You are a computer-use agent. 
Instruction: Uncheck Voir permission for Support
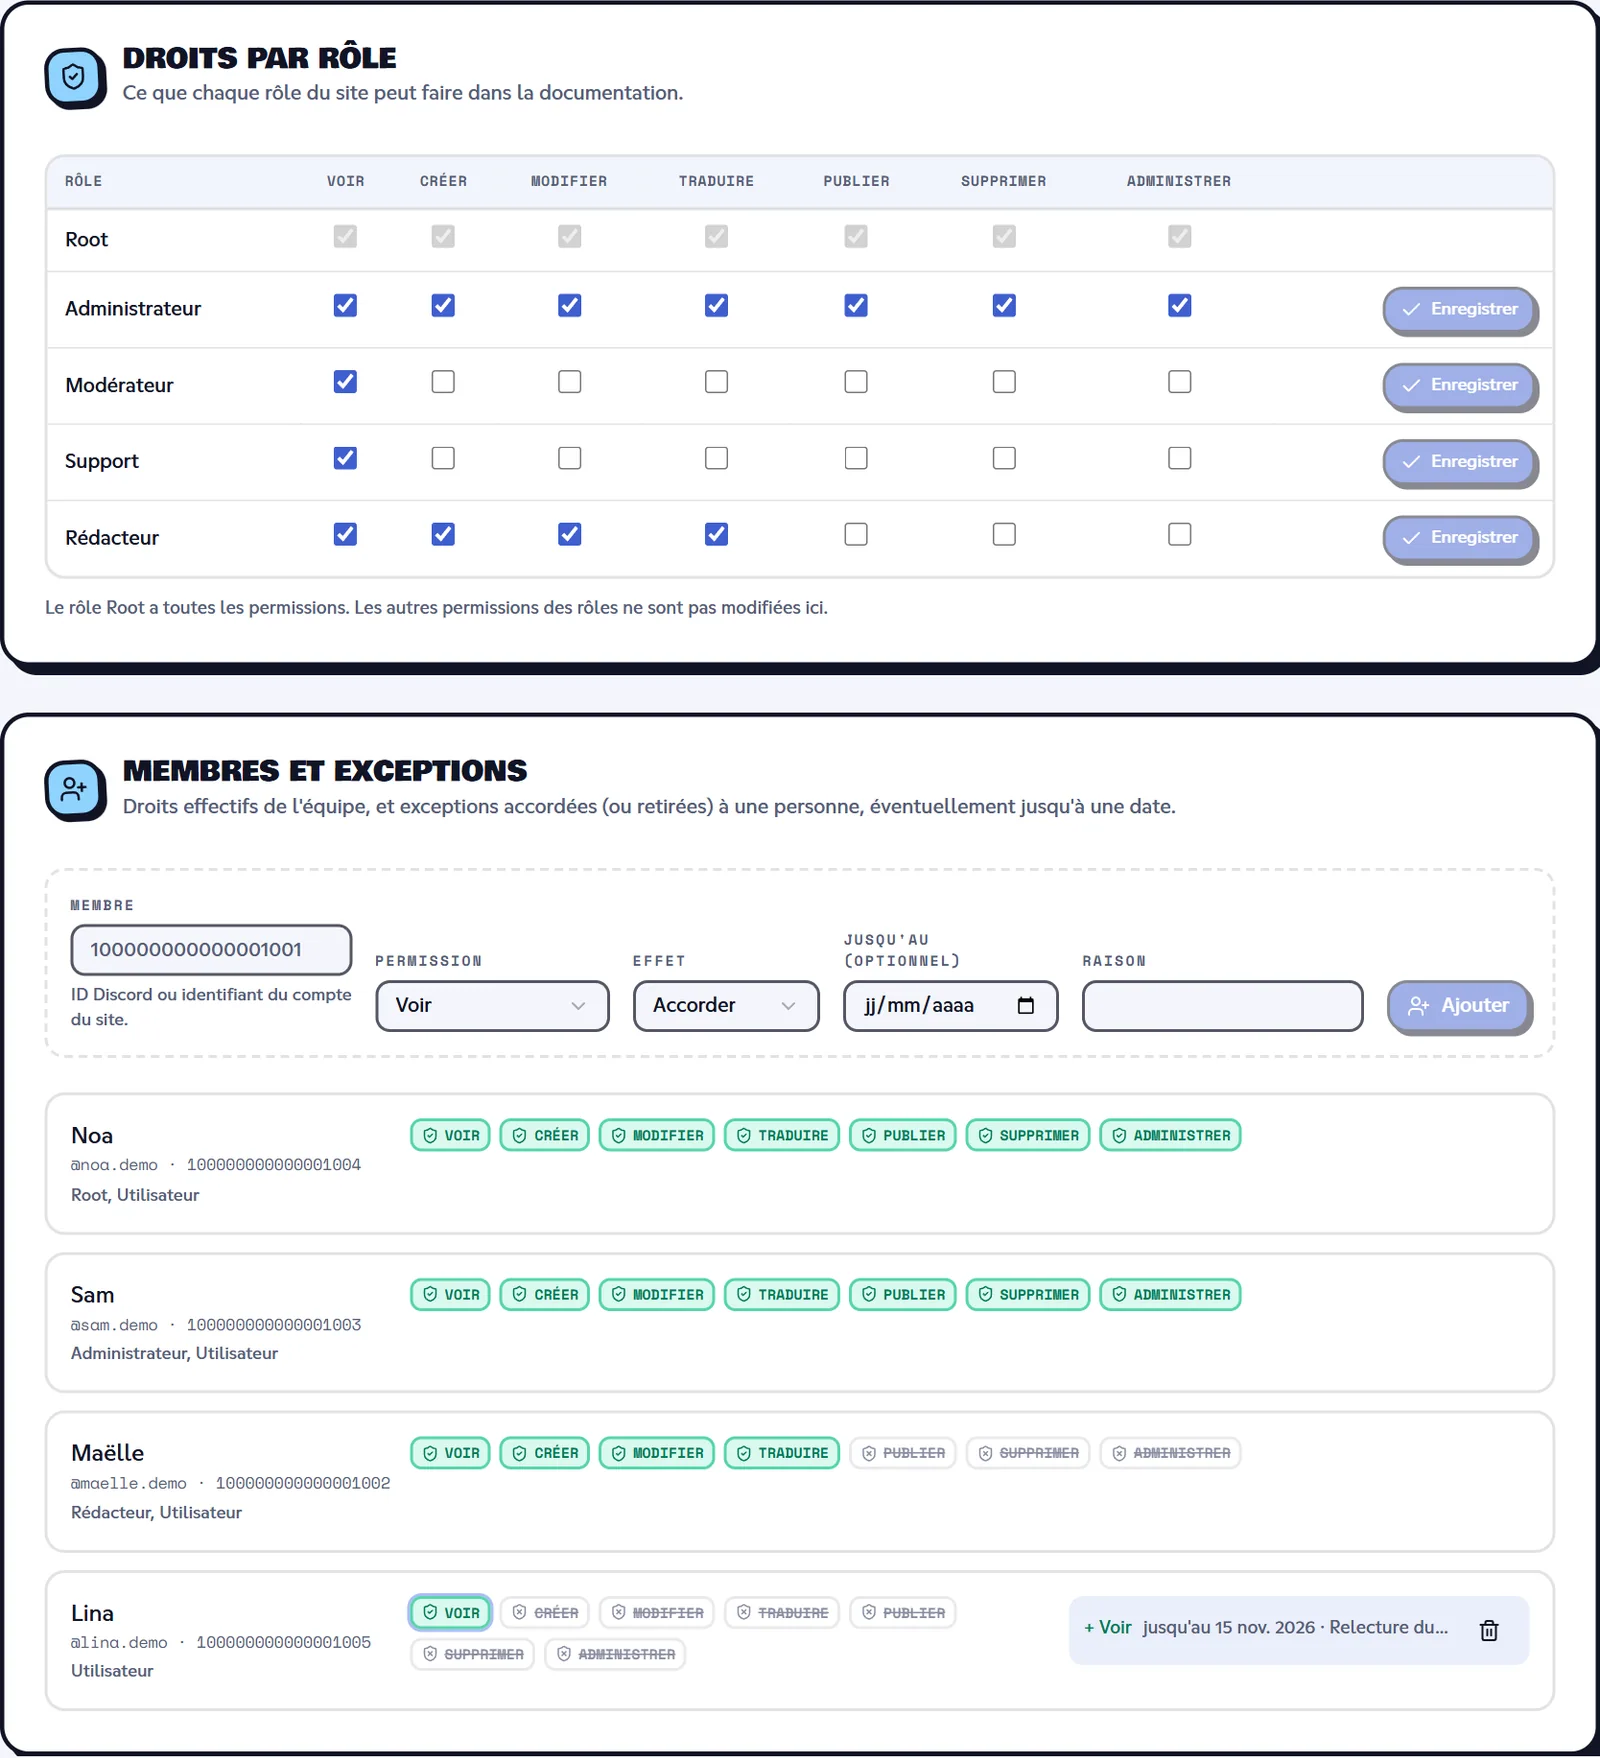345,458
